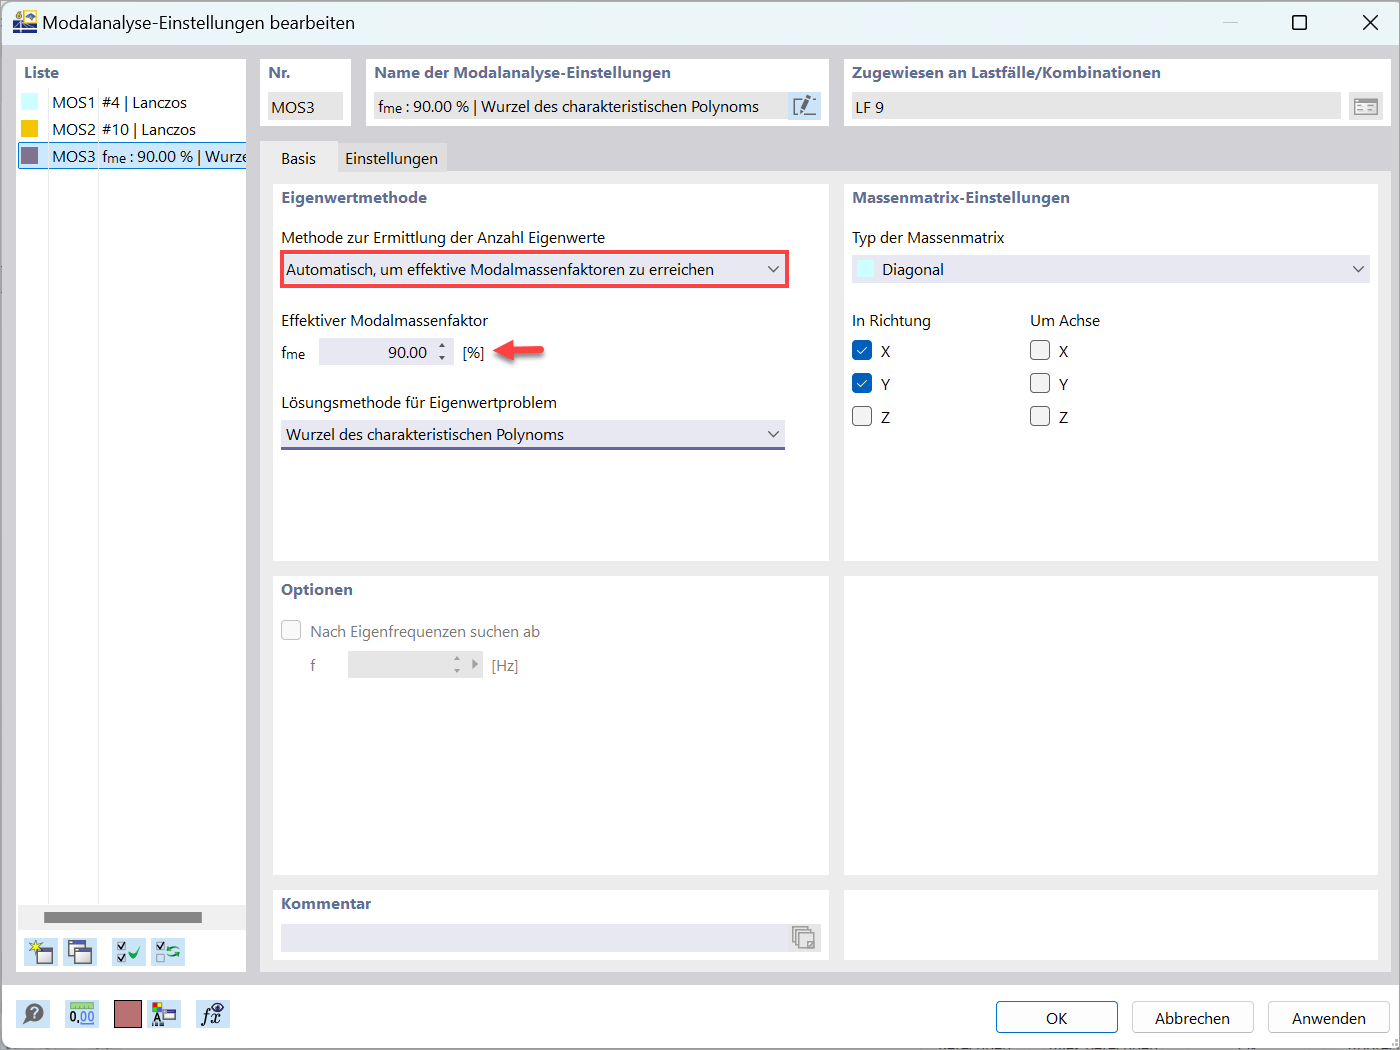Enable In Richtung Z checkbox
This screenshot has width=1400, height=1050.
tap(862, 417)
